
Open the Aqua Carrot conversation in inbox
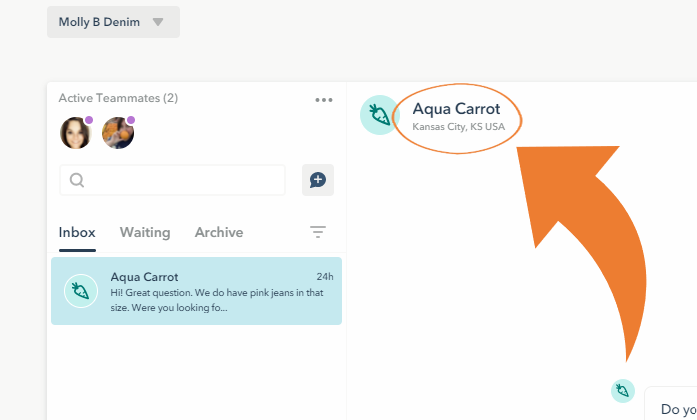196,291
